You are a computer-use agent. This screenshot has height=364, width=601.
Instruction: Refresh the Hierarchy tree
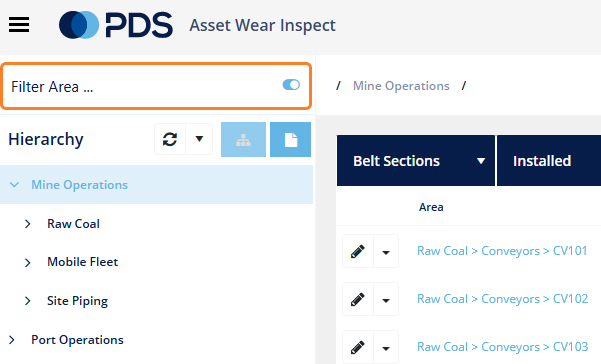click(170, 139)
